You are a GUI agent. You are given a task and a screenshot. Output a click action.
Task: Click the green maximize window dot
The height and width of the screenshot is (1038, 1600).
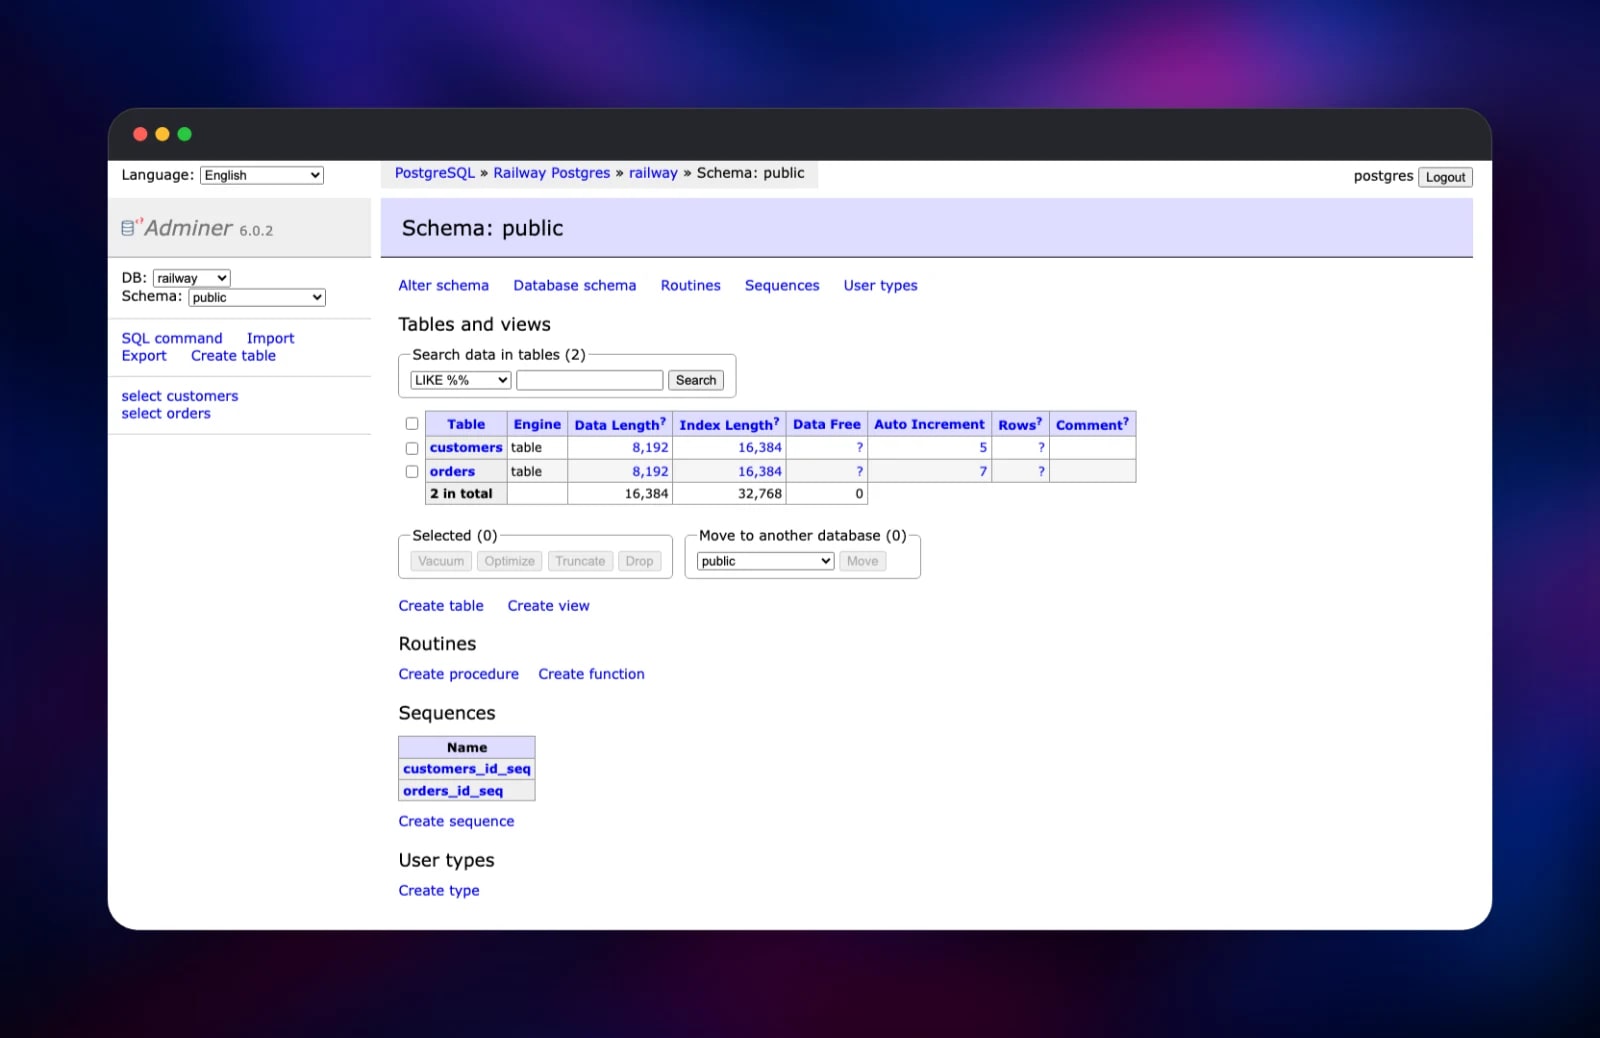pyautogui.click(x=184, y=134)
